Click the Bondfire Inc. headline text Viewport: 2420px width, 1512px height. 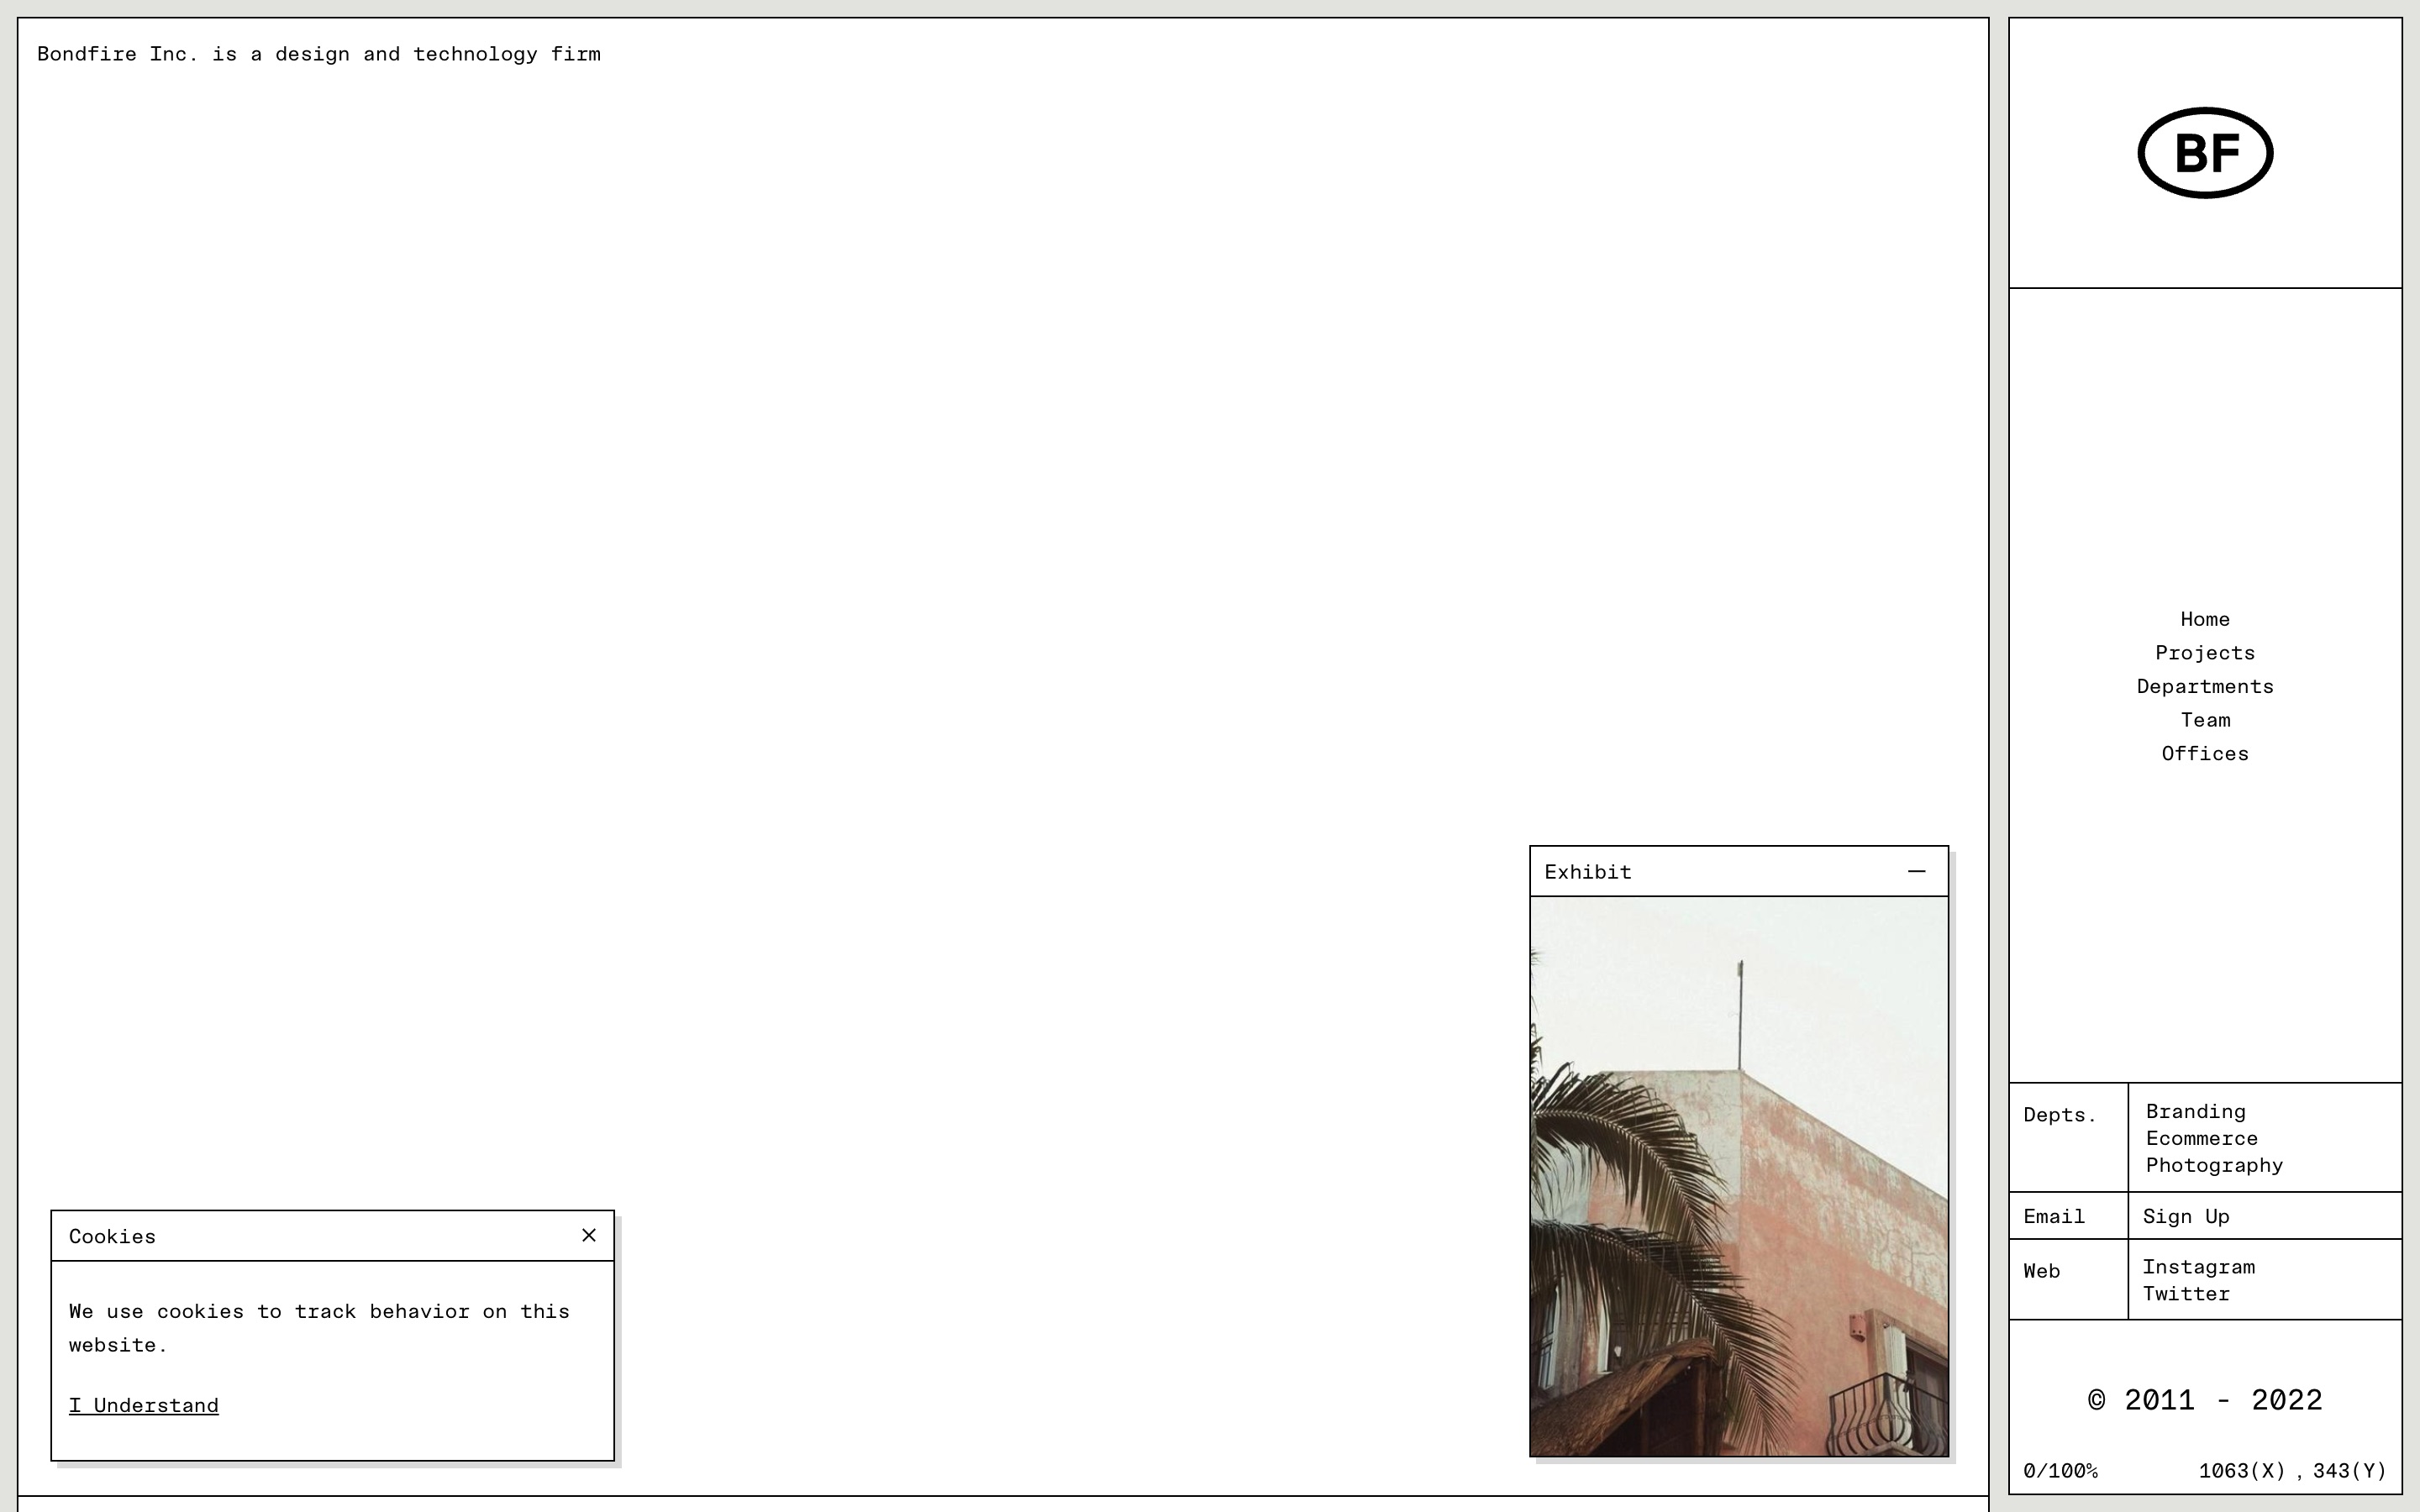pos(319,54)
